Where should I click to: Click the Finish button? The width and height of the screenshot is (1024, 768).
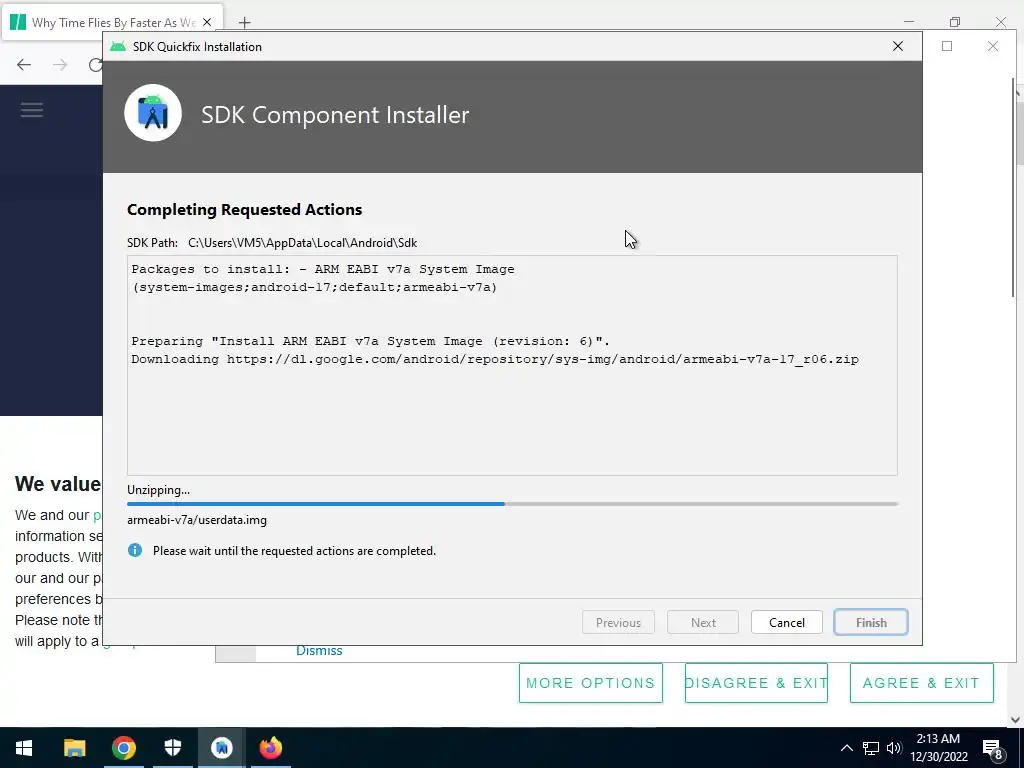[871, 622]
